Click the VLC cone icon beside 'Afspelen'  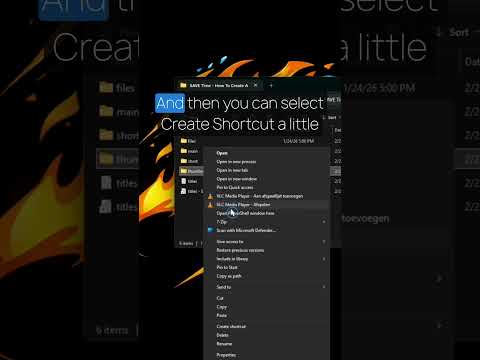tap(210, 205)
